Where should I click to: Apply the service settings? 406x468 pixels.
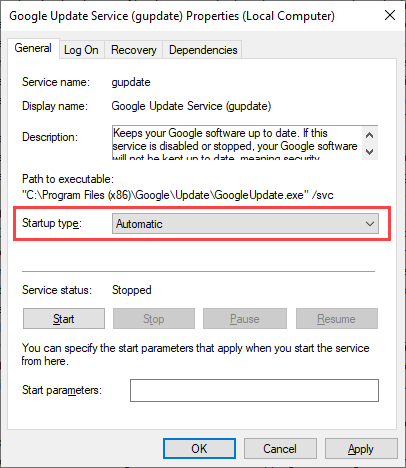coord(361,449)
